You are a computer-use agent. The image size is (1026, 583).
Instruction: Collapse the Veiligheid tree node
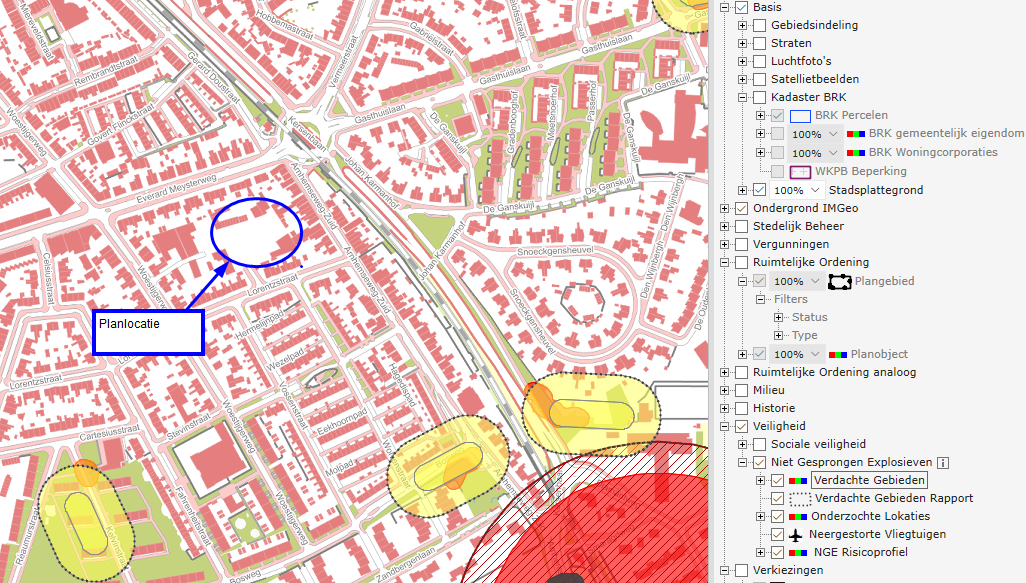724,427
